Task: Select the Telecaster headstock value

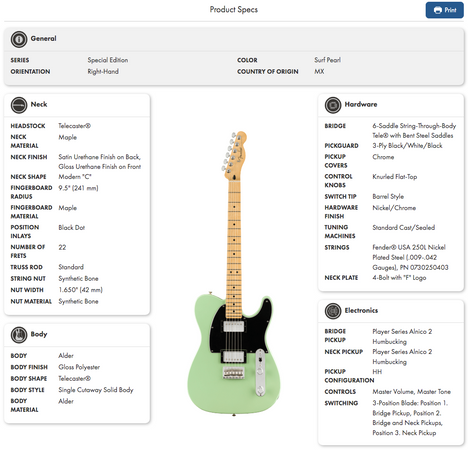Action: pyautogui.click(x=75, y=126)
